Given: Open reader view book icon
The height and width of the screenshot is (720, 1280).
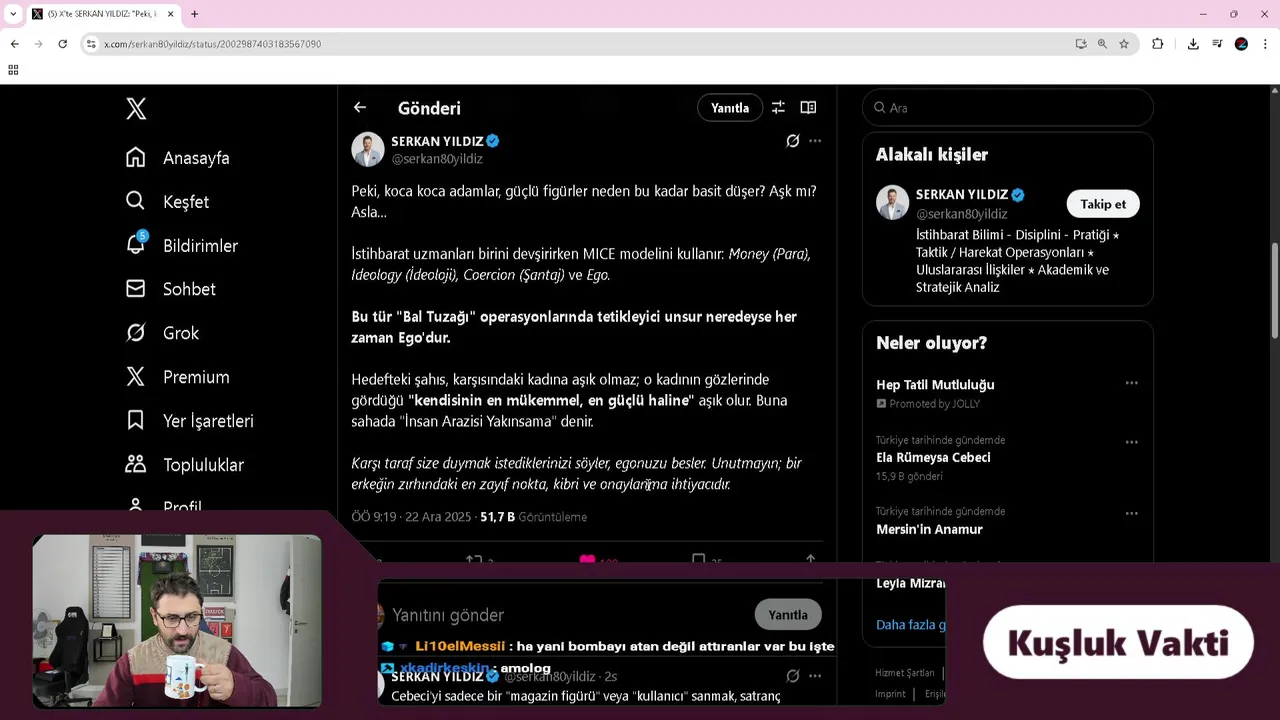Looking at the screenshot, I should [x=808, y=108].
